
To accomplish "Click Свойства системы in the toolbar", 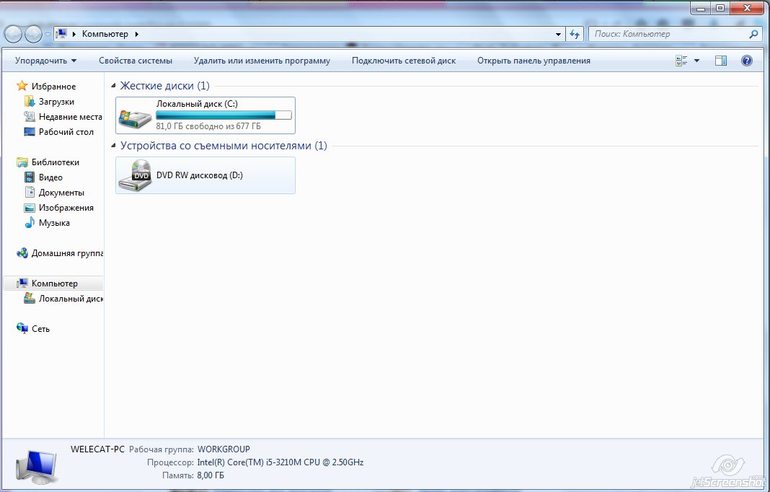I will [x=135, y=61].
